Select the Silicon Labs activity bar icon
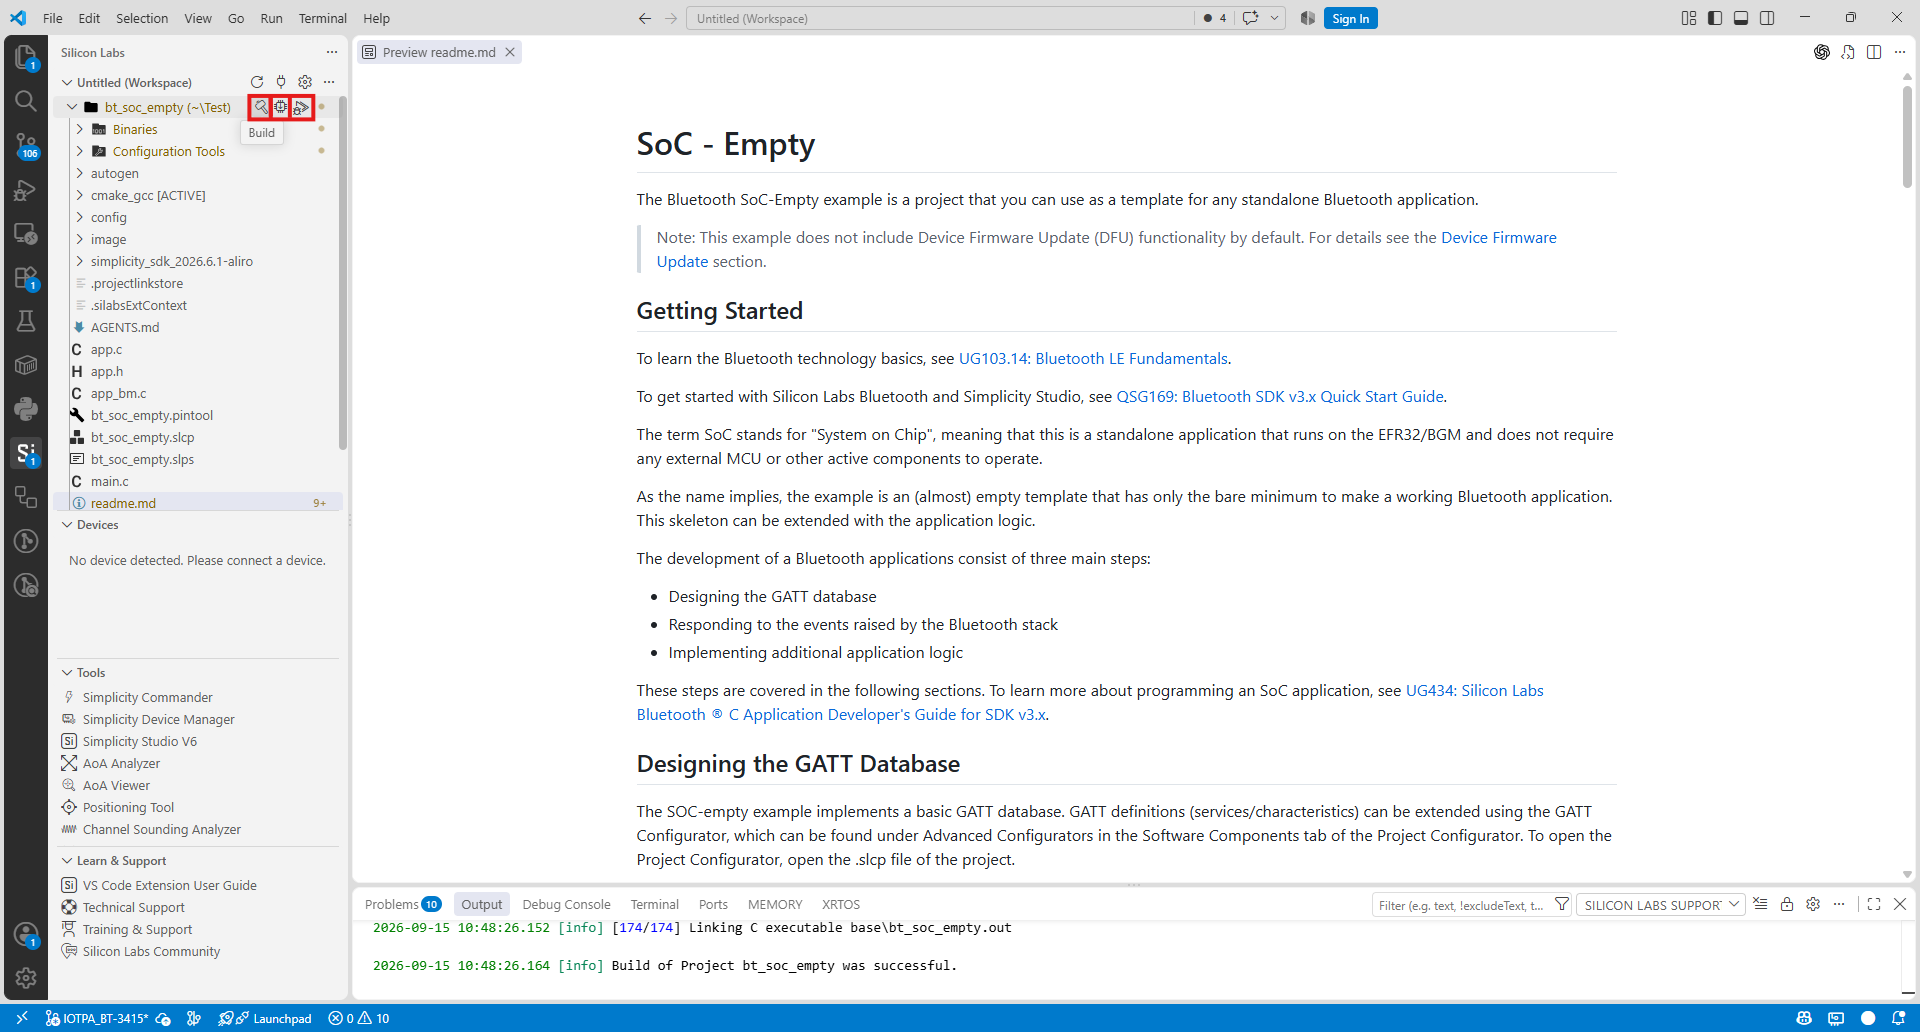1920x1032 pixels. pyautogui.click(x=26, y=453)
